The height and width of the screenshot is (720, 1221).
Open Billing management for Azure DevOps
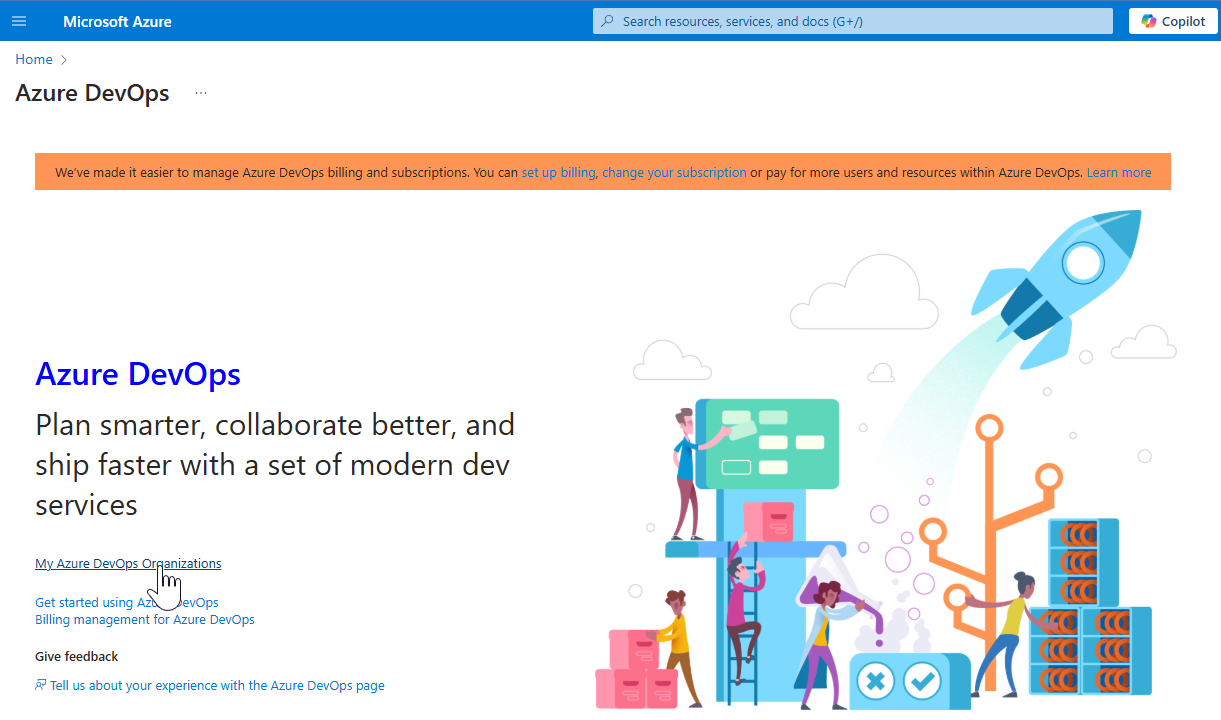(144, 619)
